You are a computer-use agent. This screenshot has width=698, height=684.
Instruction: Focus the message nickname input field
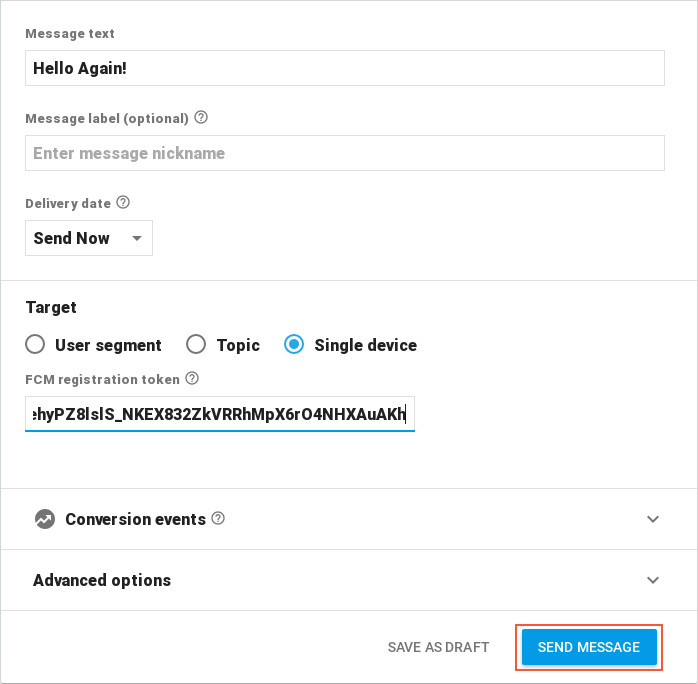344,153
